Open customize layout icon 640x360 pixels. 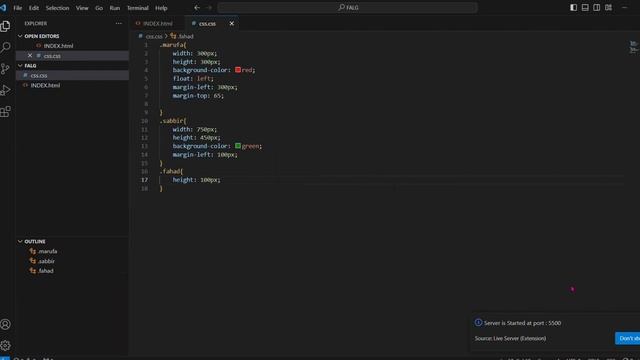point(609,7)
